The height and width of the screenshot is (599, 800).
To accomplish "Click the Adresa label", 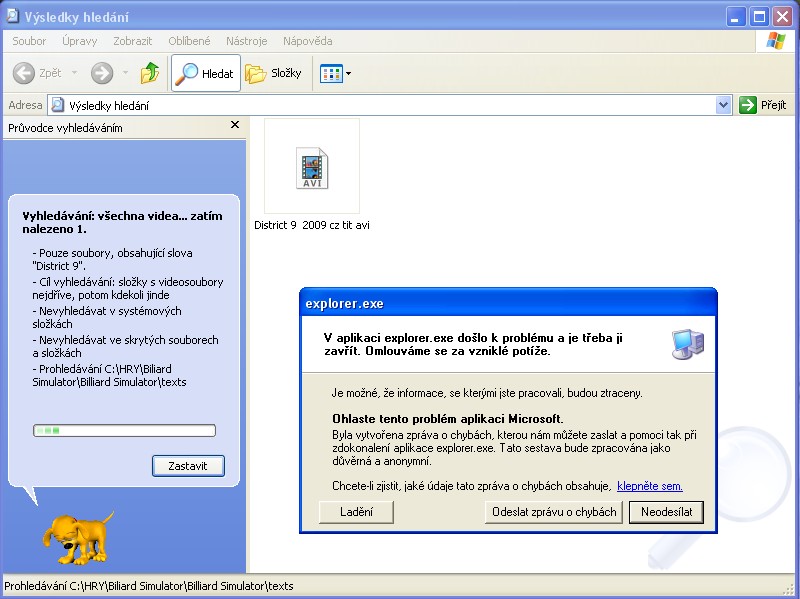I will click(x=25, y=105).
